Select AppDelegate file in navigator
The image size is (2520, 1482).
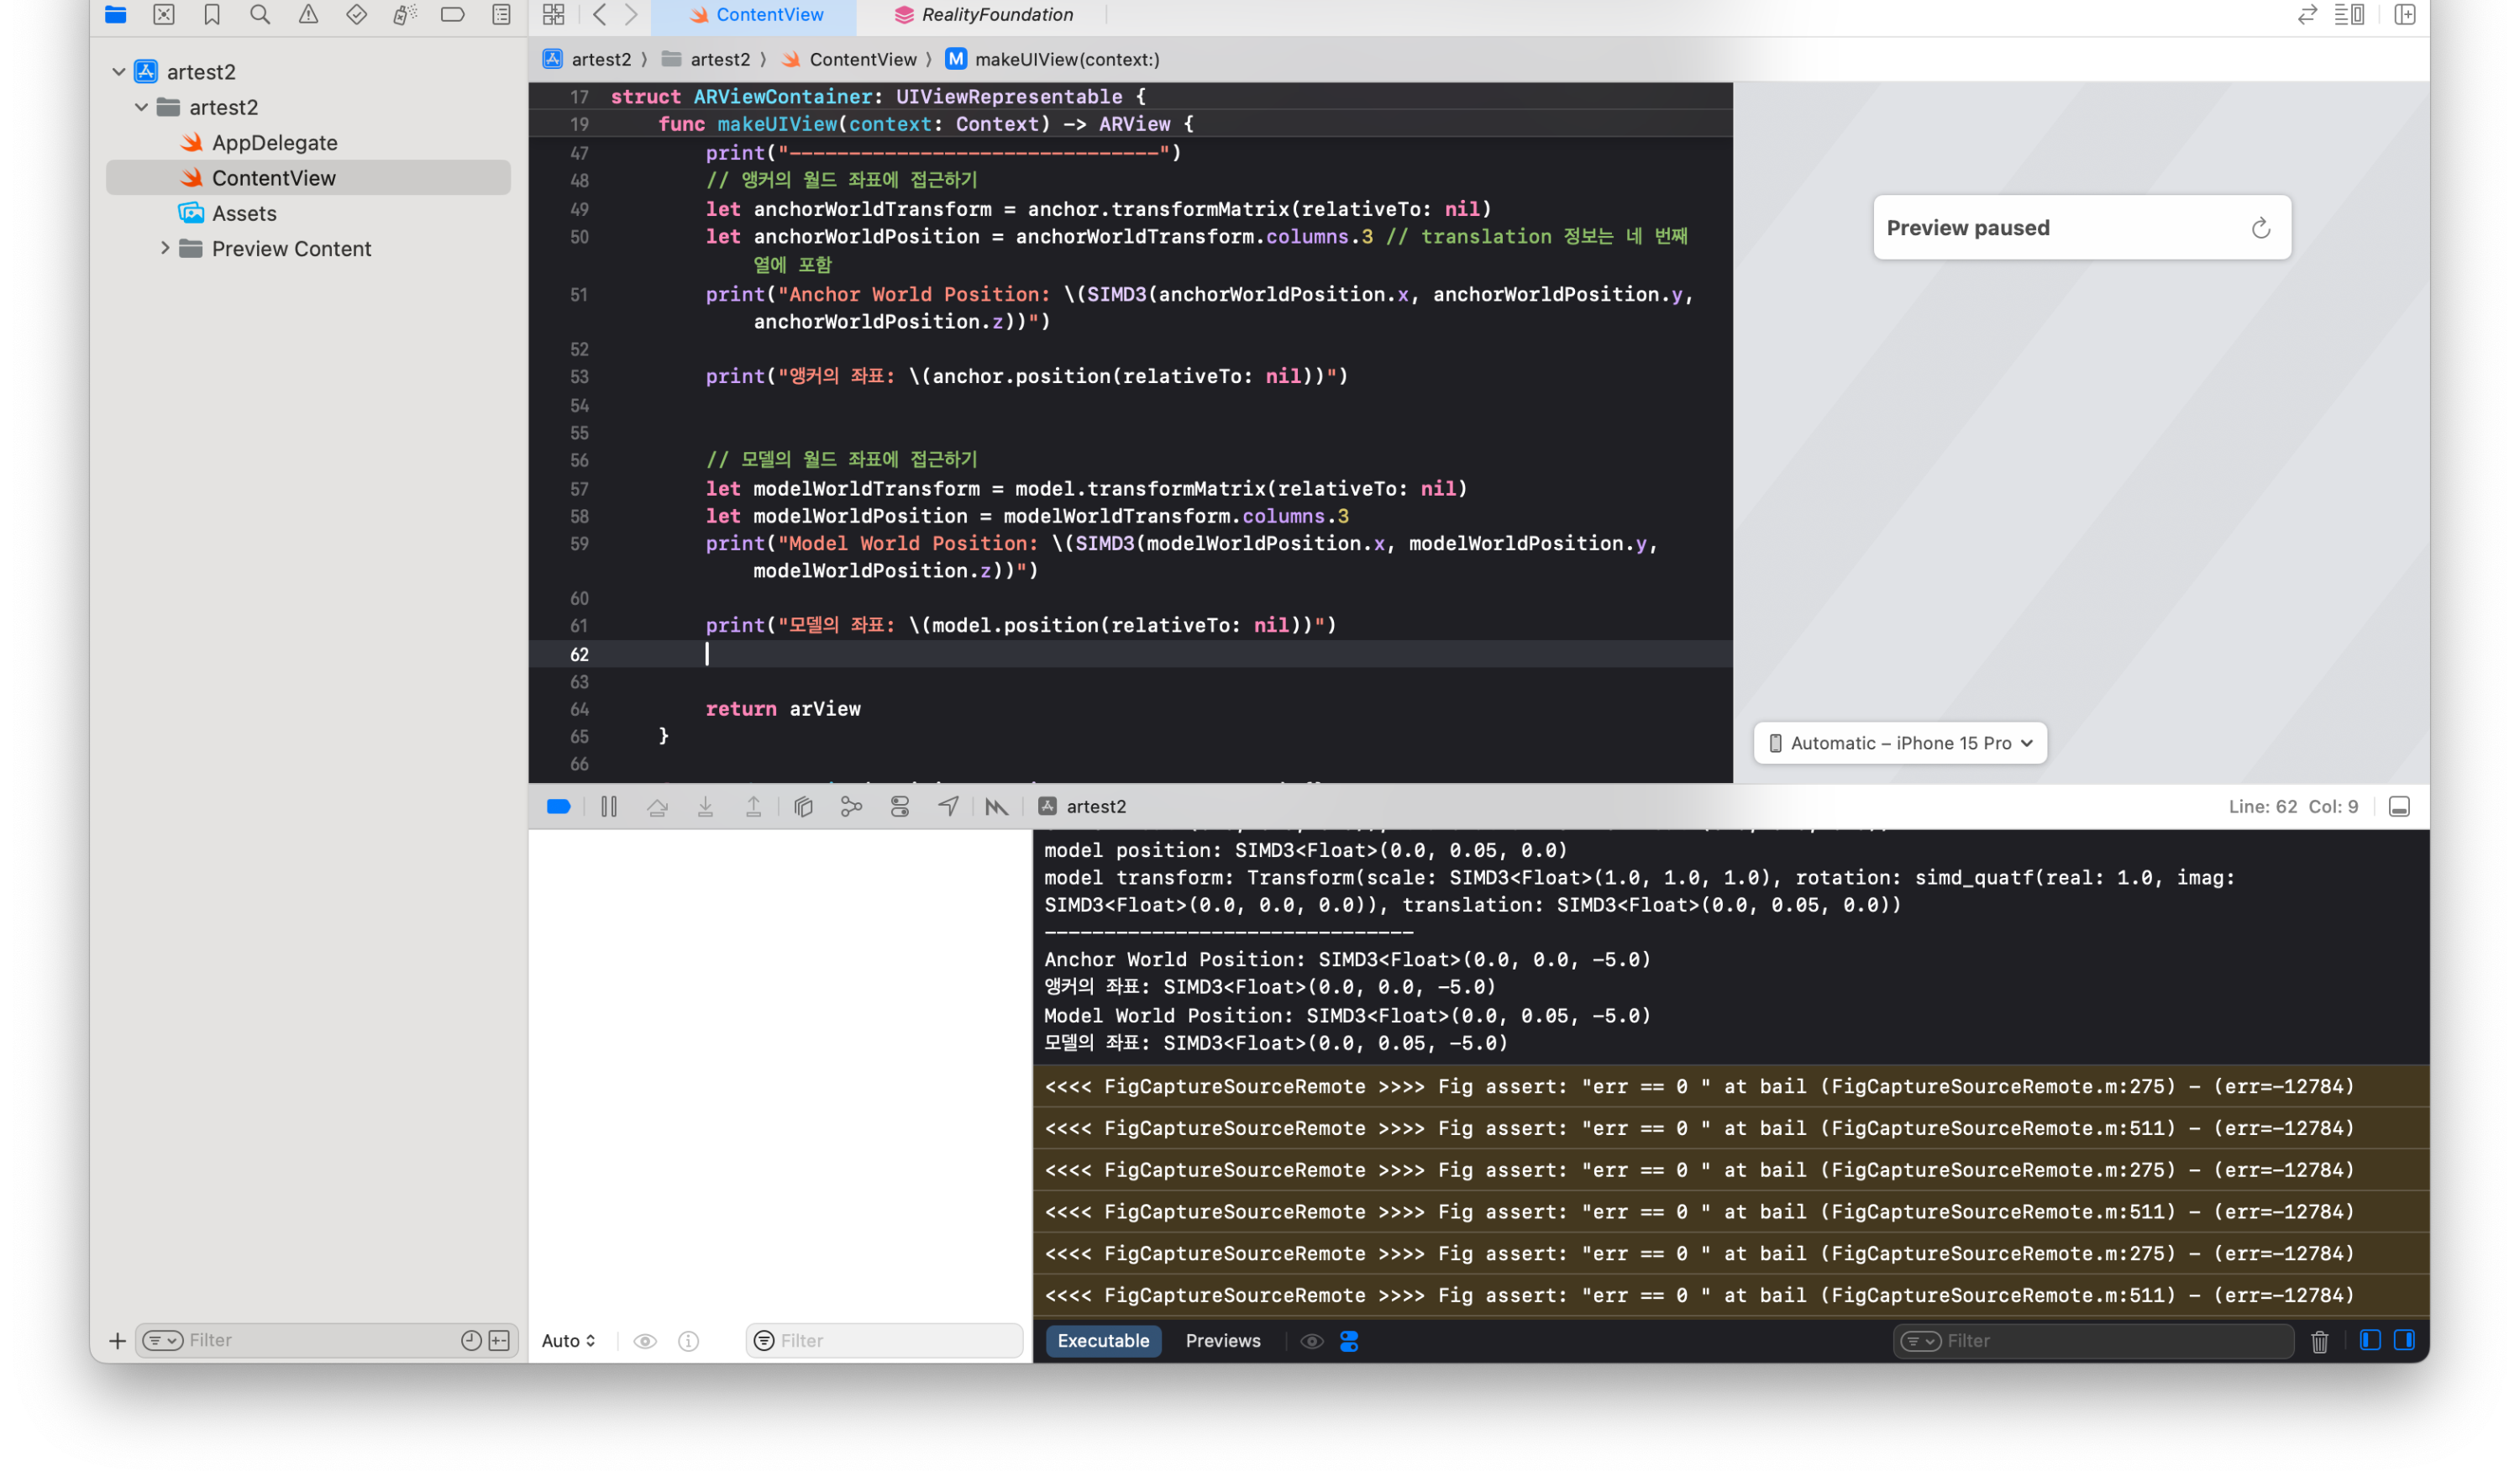click(274, 143)
